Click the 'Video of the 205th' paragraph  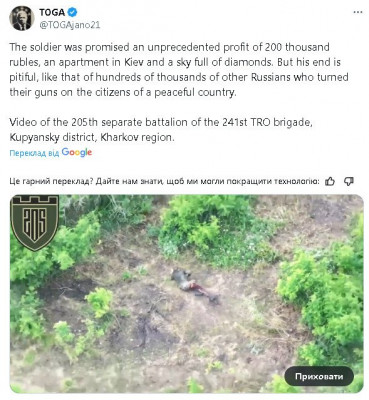pyautogui.click(x=161, y=130)
